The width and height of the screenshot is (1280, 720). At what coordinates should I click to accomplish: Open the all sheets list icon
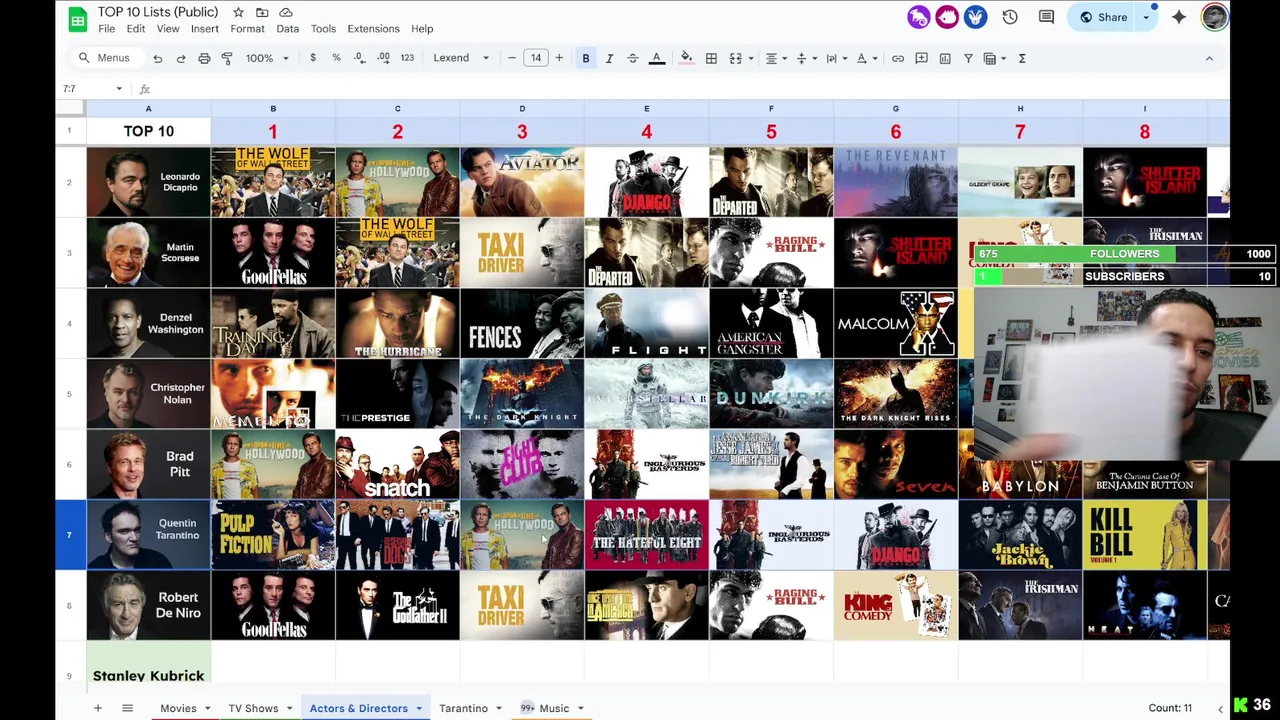click(127, 708)
